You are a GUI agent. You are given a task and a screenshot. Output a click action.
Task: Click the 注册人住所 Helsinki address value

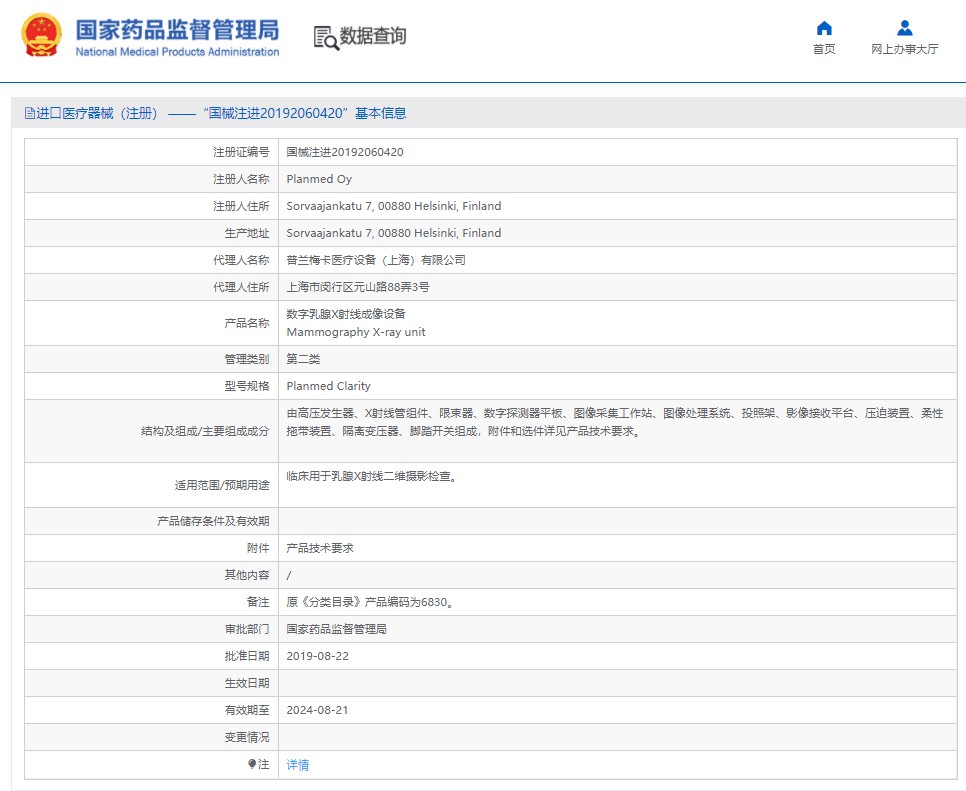point(394,206)
